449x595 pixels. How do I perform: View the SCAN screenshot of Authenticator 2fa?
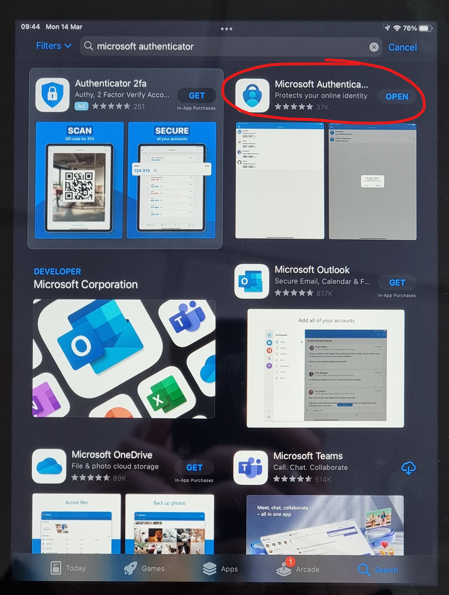[x=79, y=180]
